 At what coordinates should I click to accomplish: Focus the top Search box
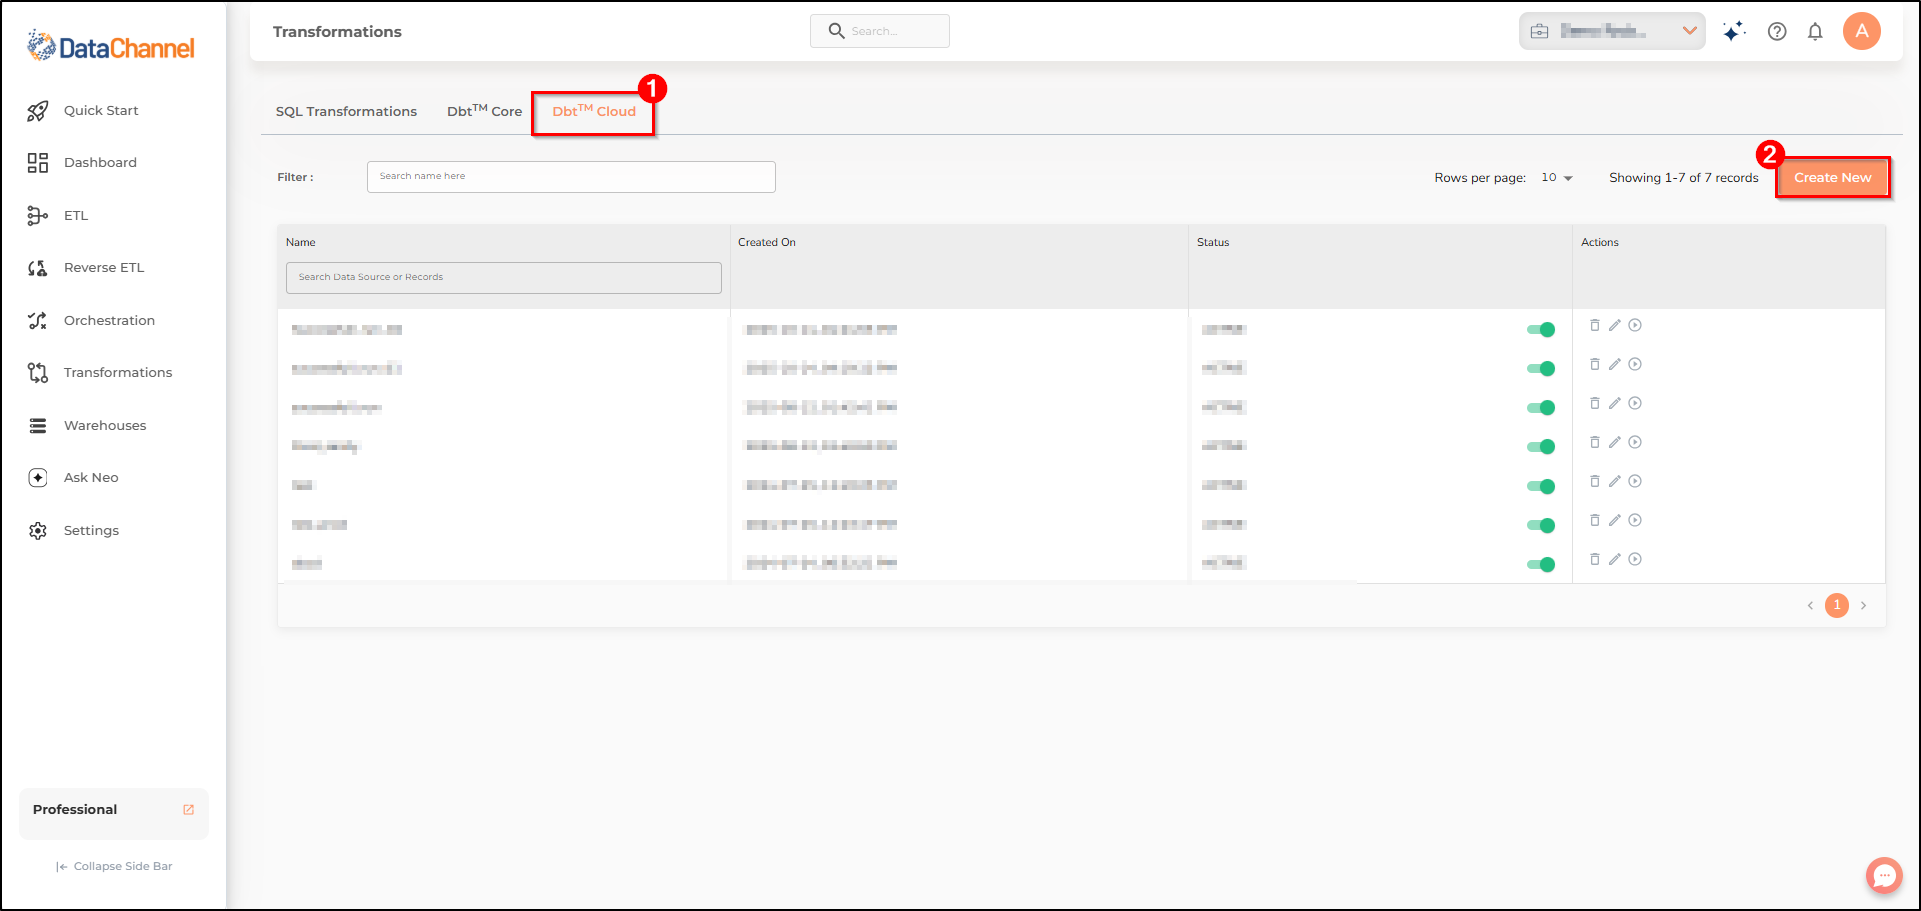tap(880, 31)
